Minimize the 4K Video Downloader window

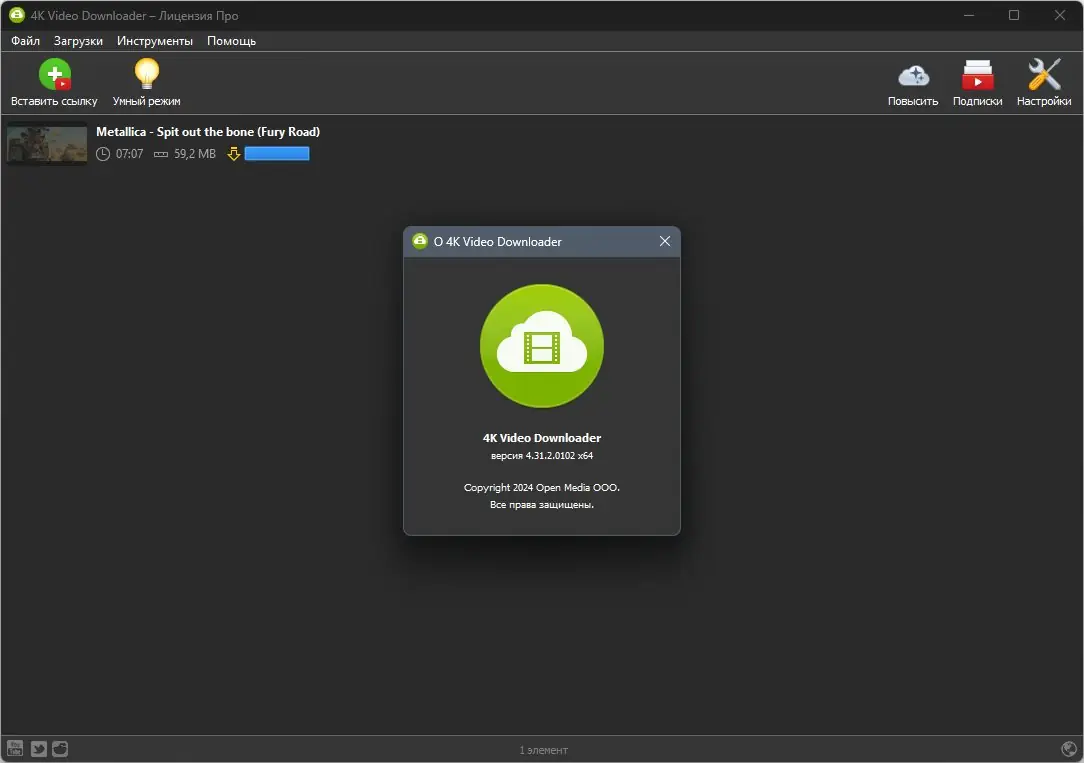pos(969,15)
